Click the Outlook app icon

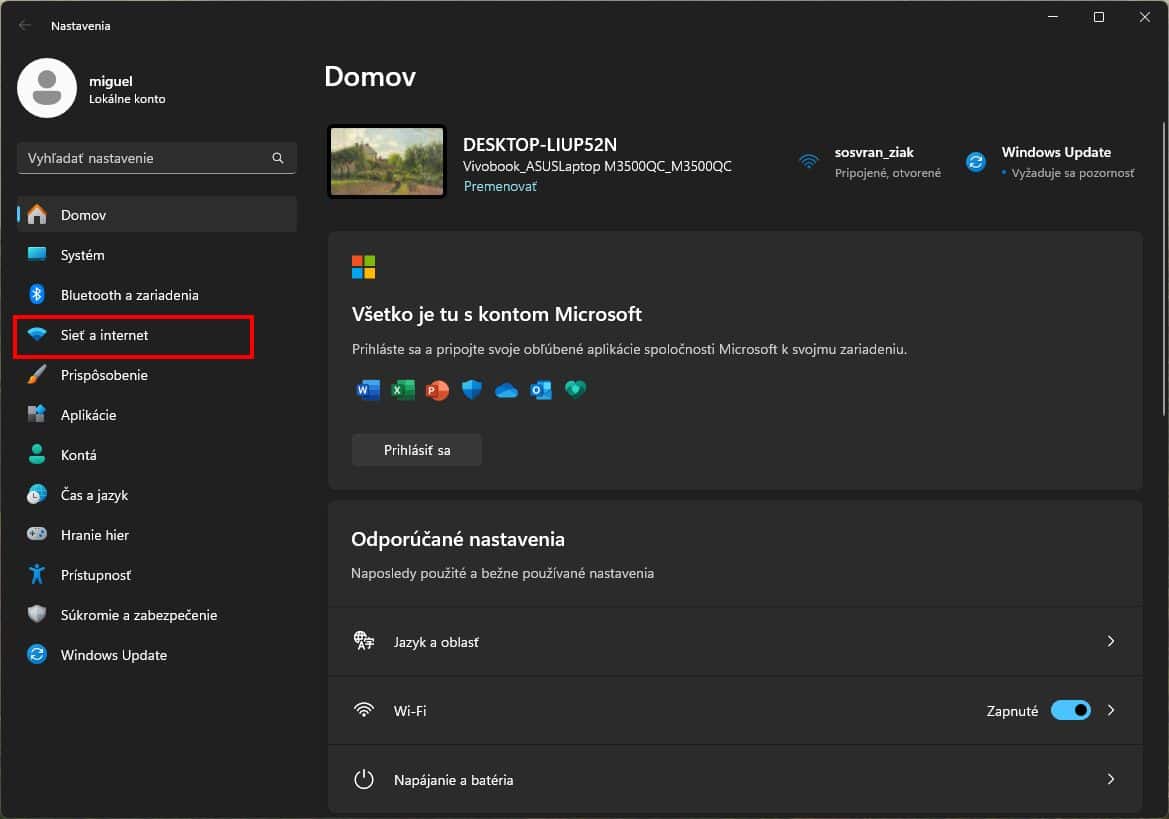[541, 390]
